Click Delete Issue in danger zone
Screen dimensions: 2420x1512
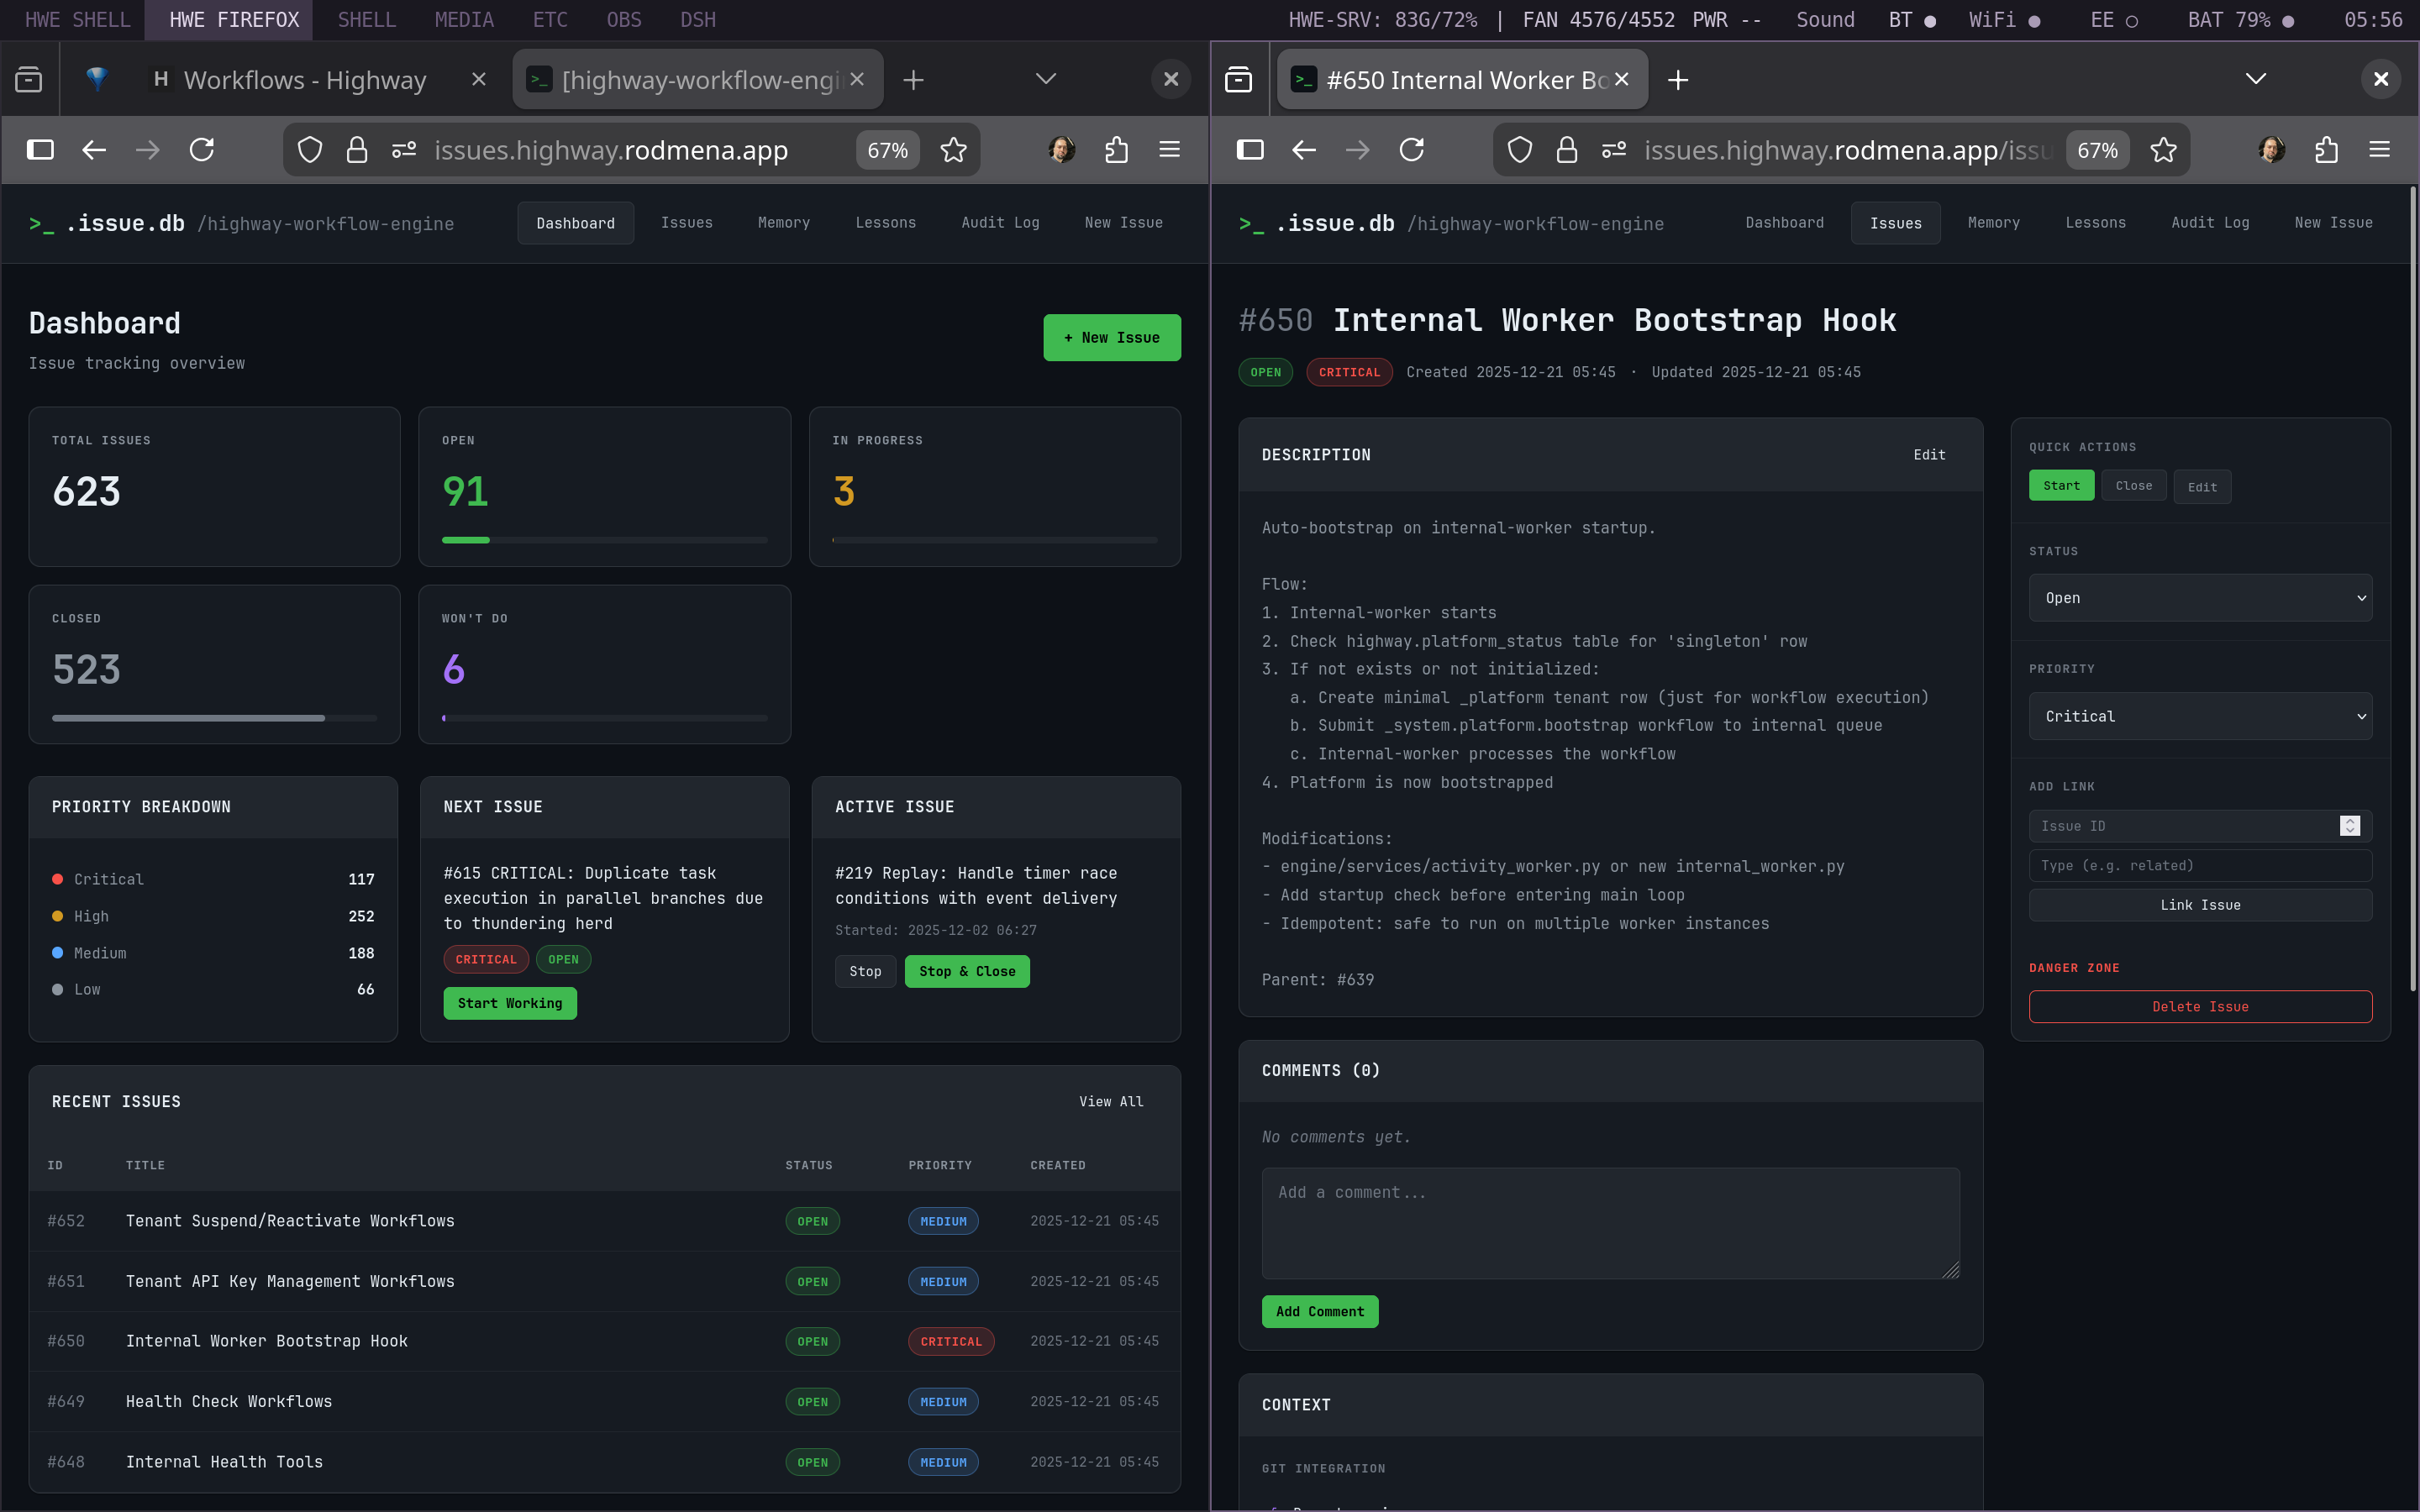point(2200,1007)
